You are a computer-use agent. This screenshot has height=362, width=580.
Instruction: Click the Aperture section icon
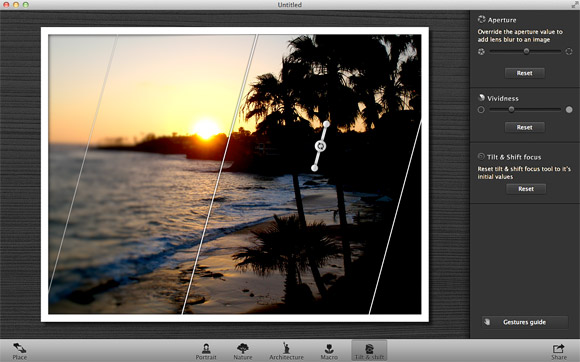pos(481,19)
